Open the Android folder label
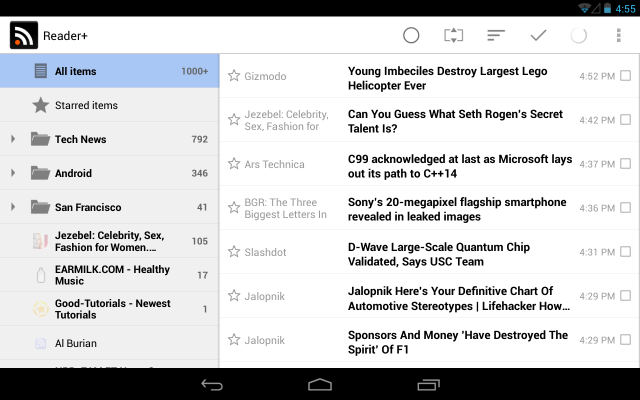Viewport: 640px width, 400px height. click(73, 173)
